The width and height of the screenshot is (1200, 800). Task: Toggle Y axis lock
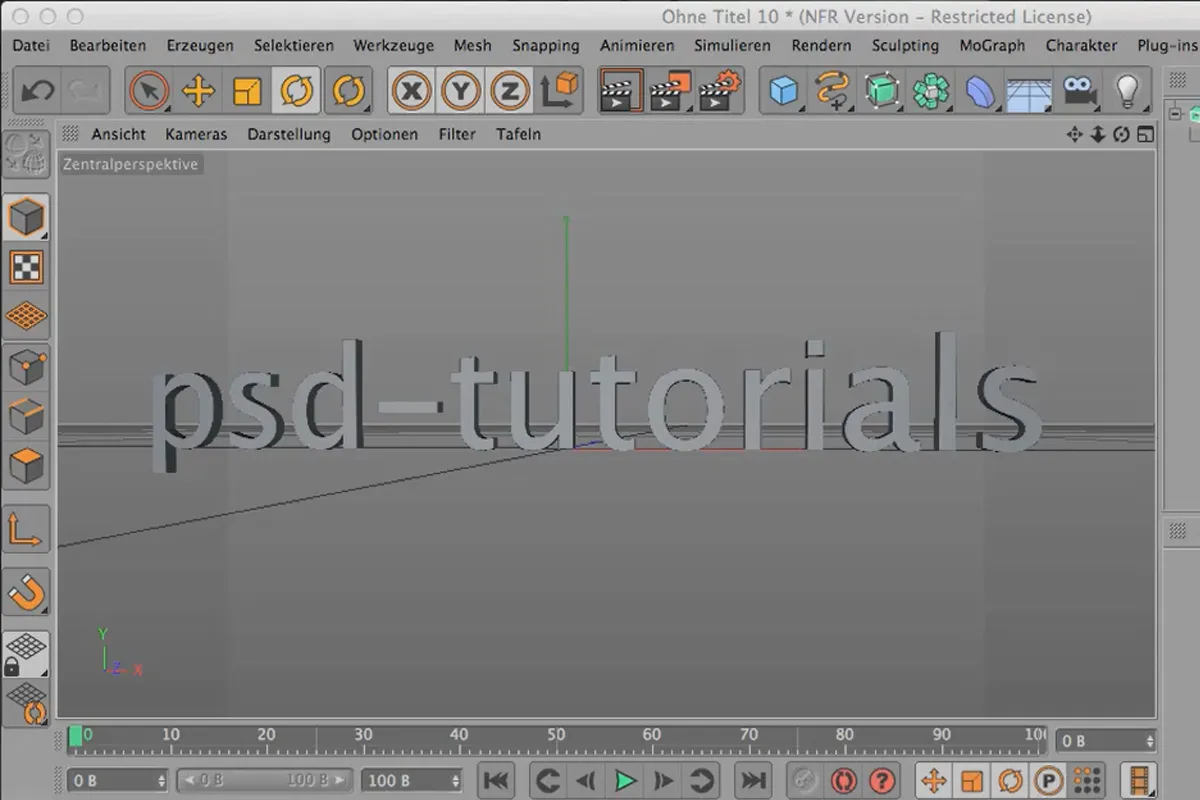tap(460, 92)
